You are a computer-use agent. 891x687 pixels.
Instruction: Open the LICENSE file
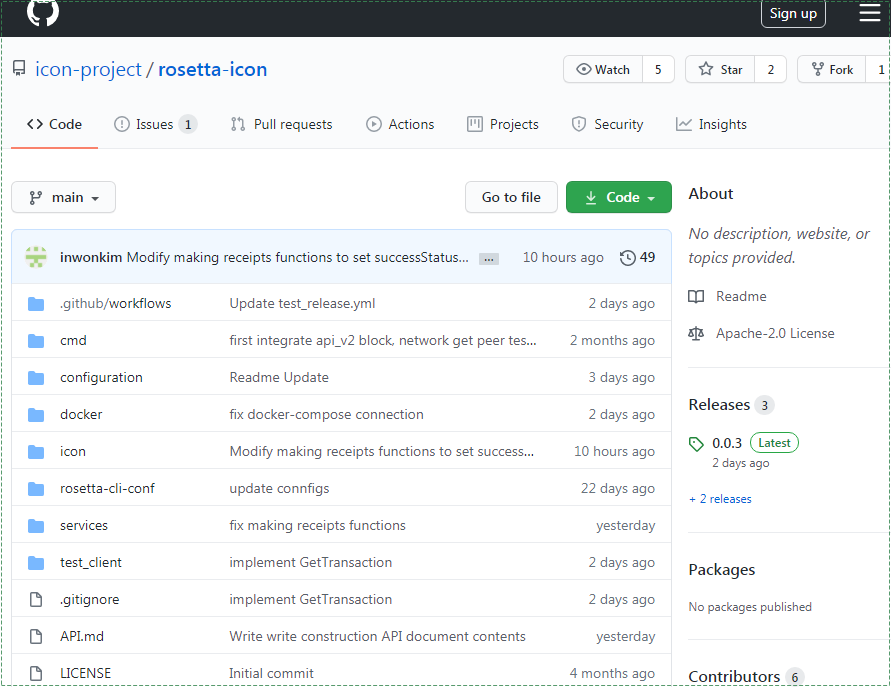tap(86, 673)
